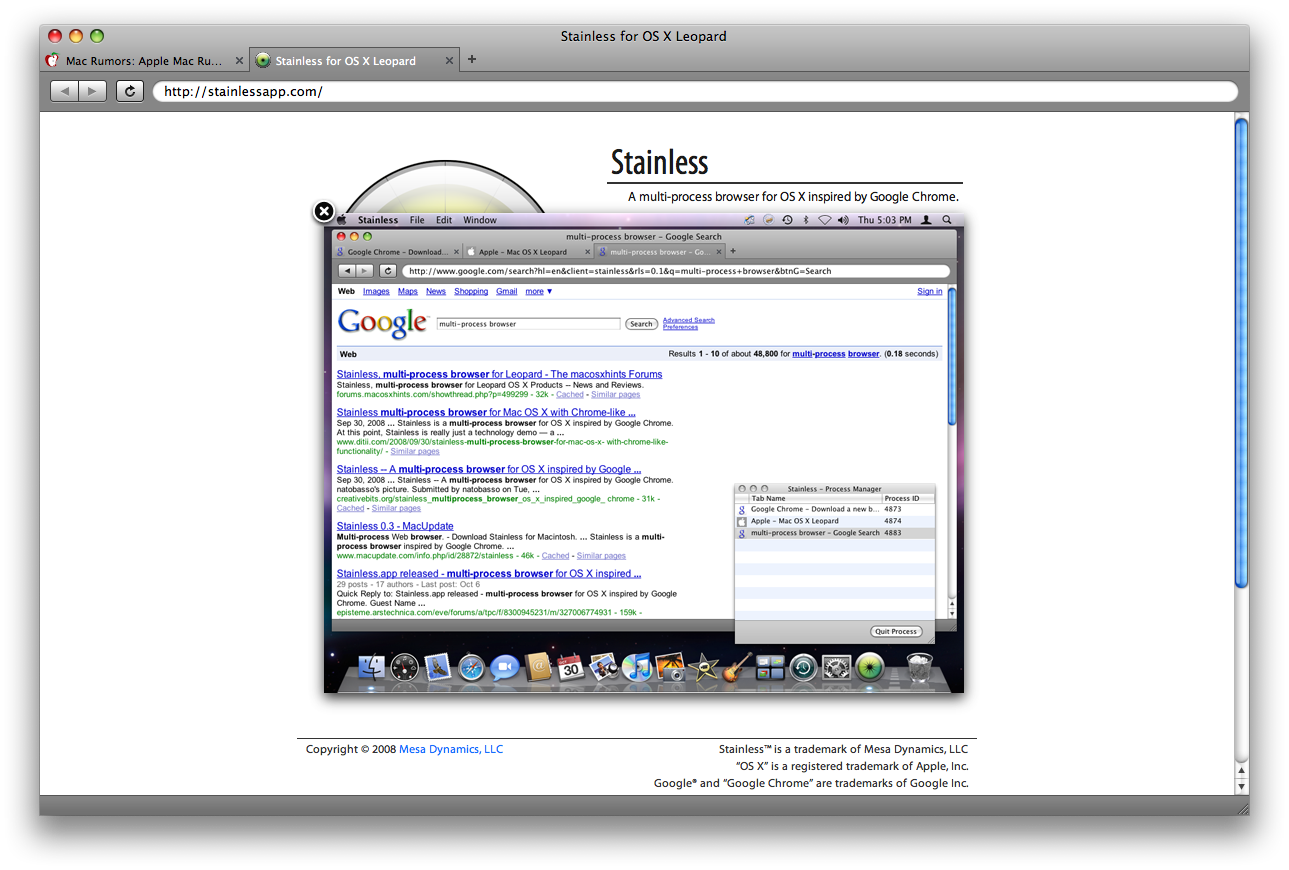Click the Time Machine icon in the pictured Dock

pos(803,667)
